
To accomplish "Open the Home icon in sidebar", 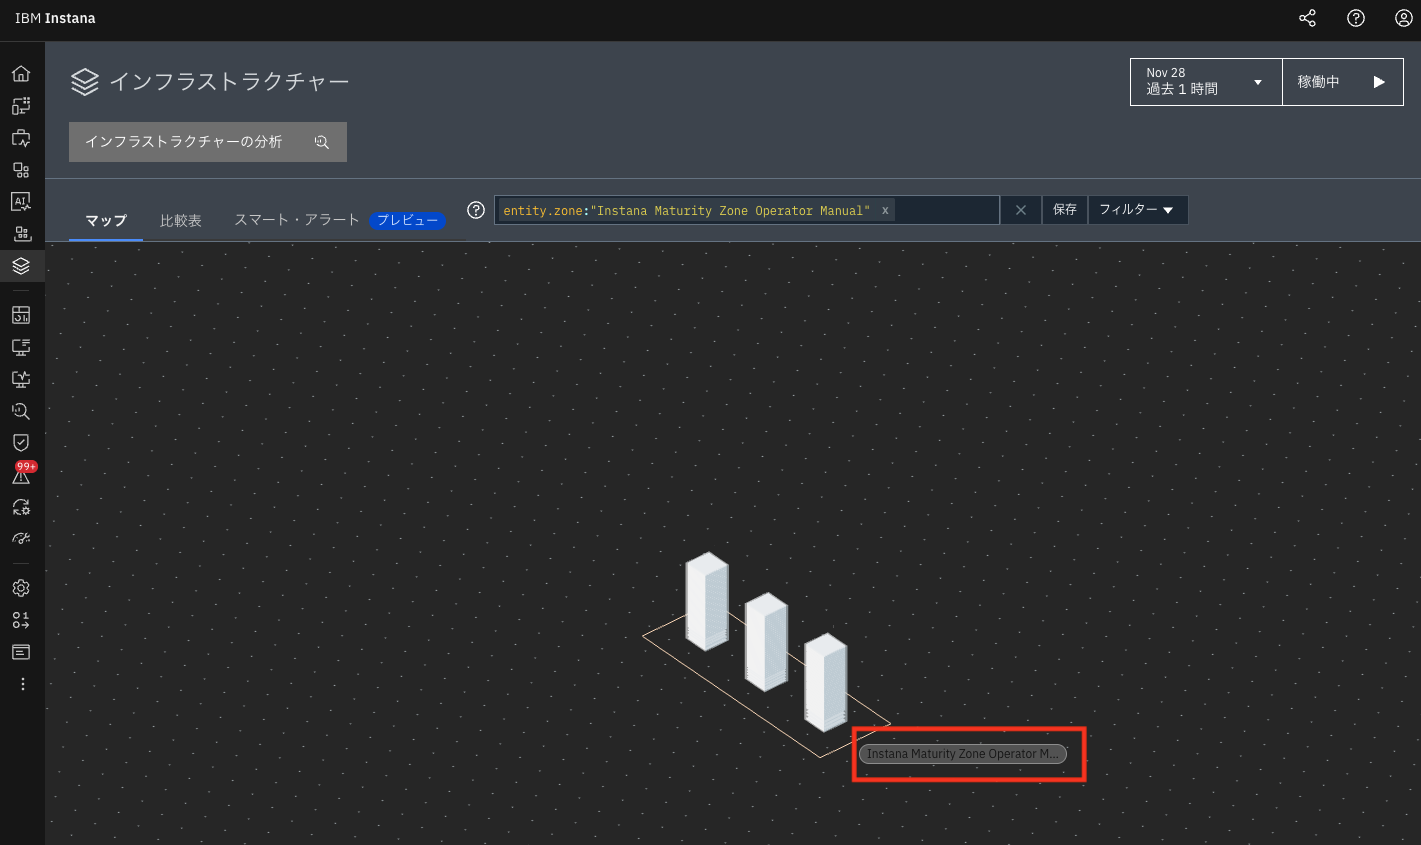I will [x=21, y=74].
